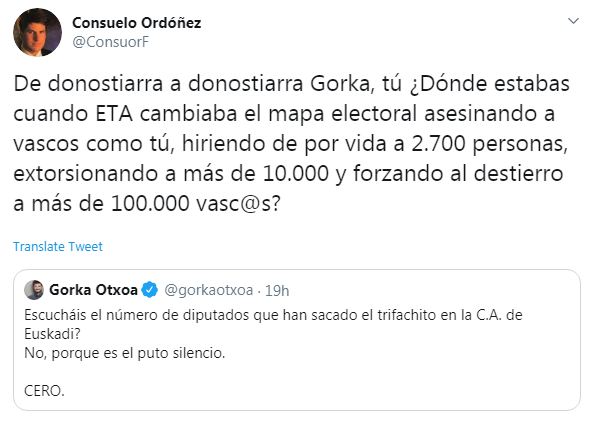
Task: Click Consuelo Ordóñez's profile picture
Action: (x=37, y=32)
